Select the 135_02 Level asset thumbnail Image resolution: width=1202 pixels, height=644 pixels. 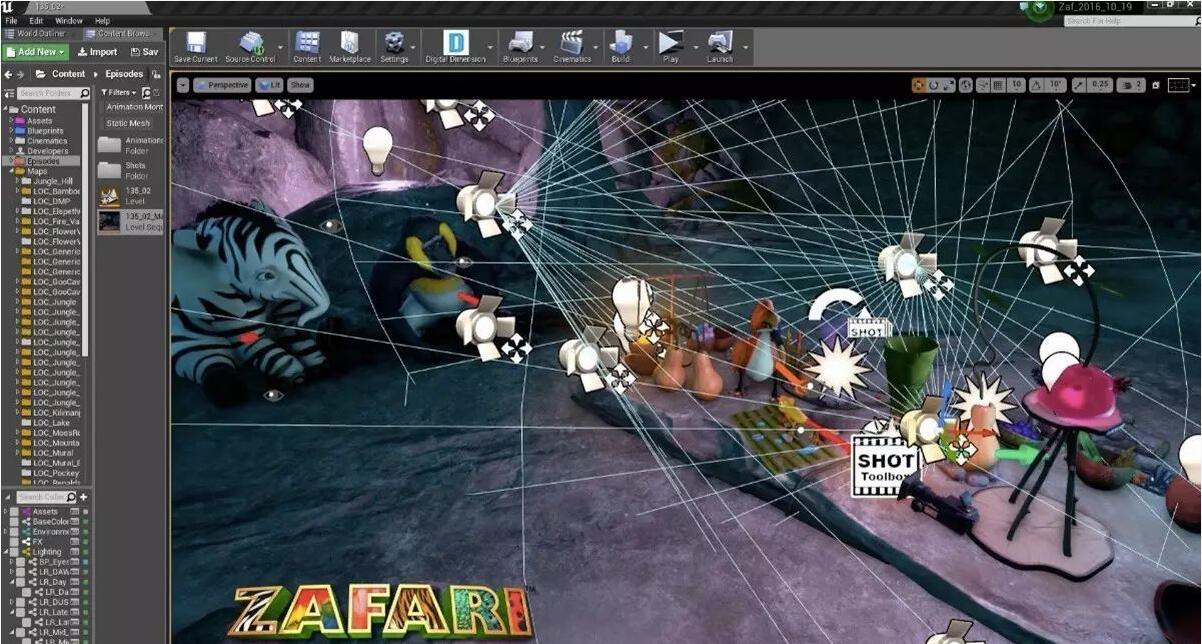pyautogui.click(x=108, y=195)
